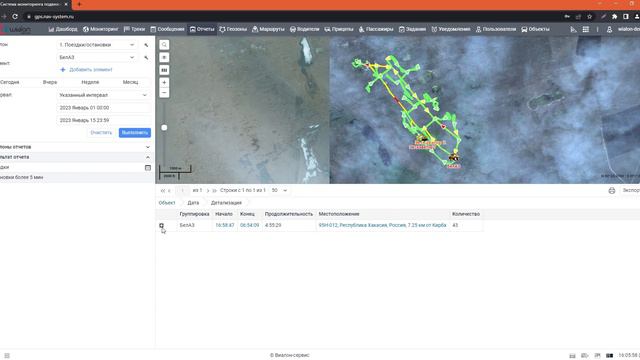This screenshot has height=360, width=640.
Task: Open the Объекты tab
Action: 535,29
